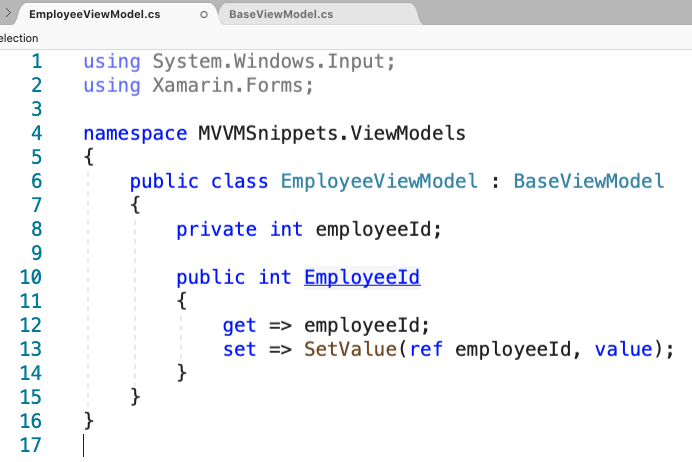Click MVVMSnippets.ViewModels namespace name
The height and width of the screenshot is (462, 692).
click(x=332, y=133)
